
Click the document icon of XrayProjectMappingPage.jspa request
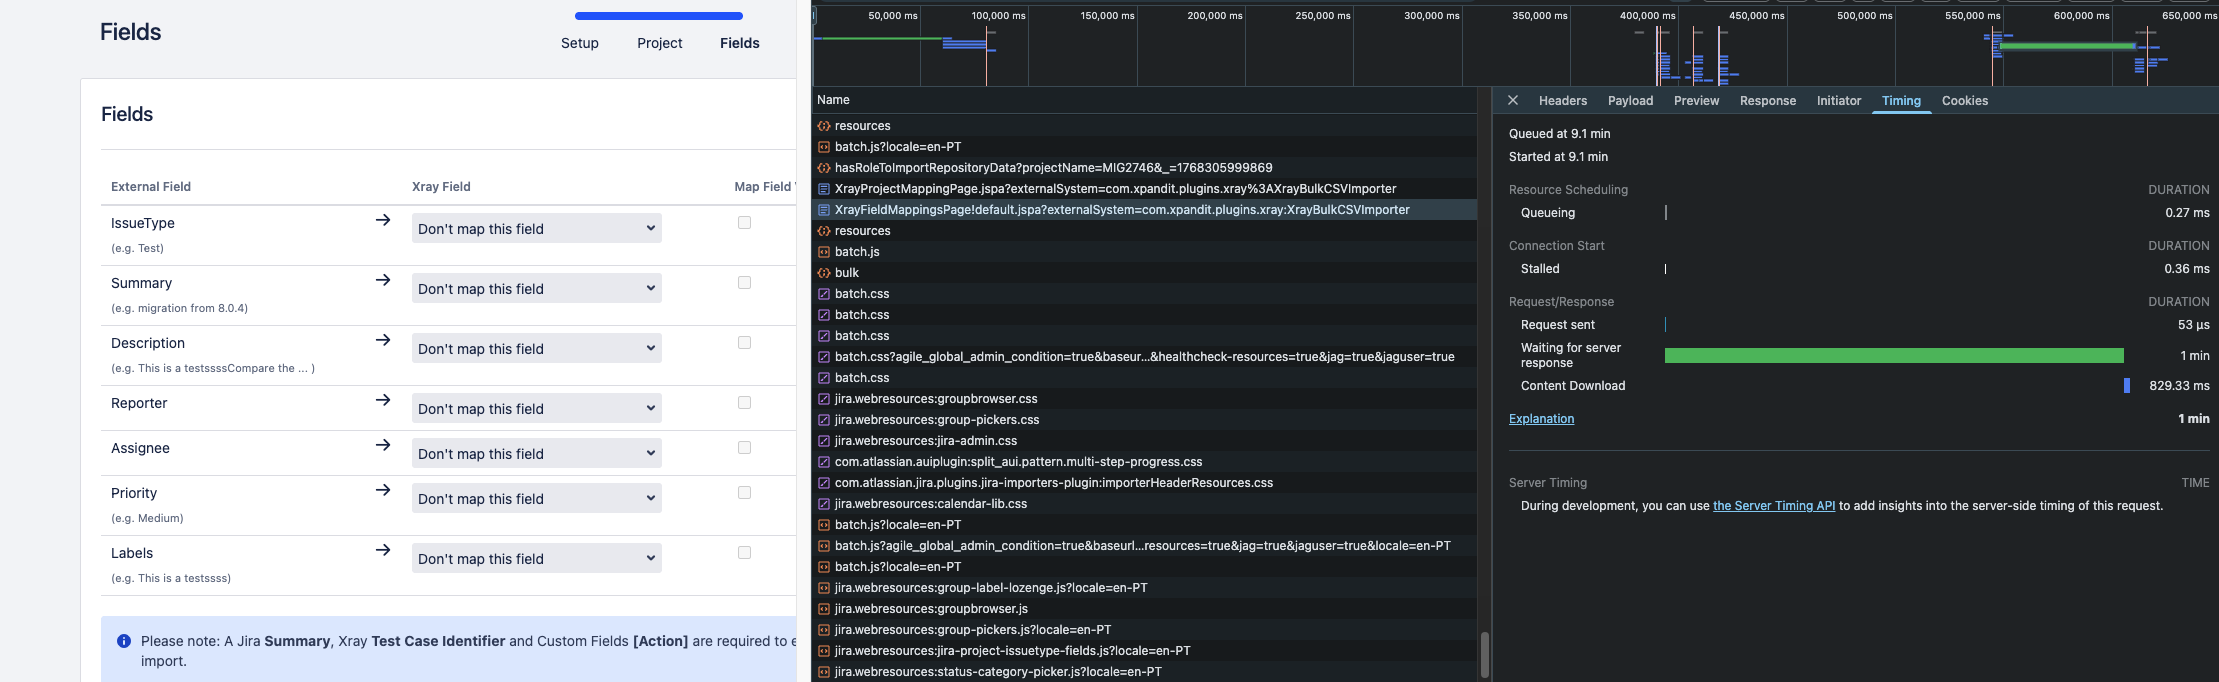[x=824, y=189]
